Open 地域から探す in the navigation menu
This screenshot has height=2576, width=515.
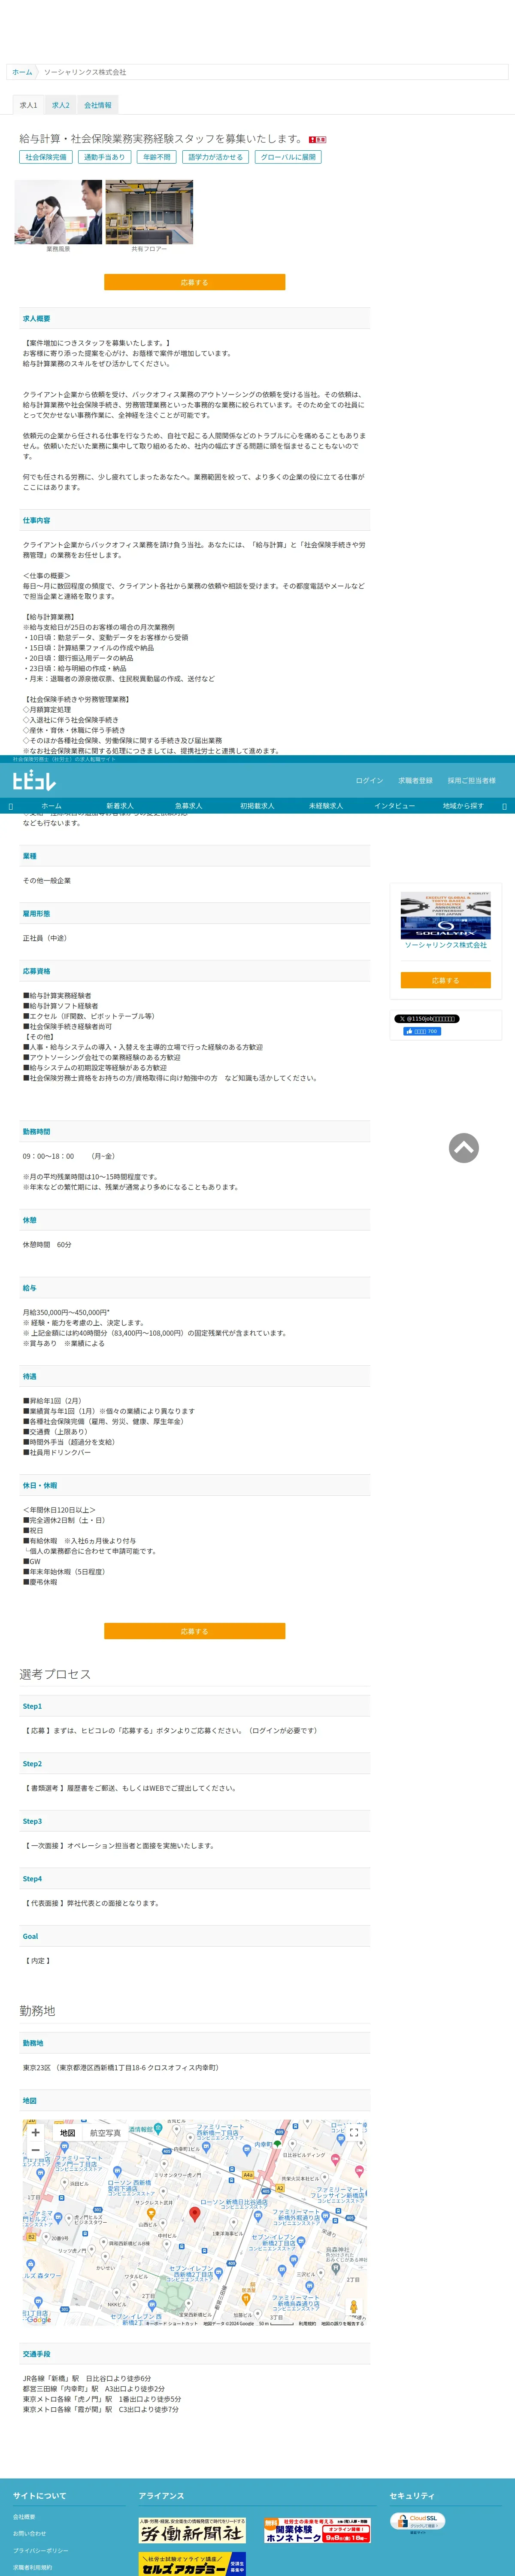click(x=463, y=806)
